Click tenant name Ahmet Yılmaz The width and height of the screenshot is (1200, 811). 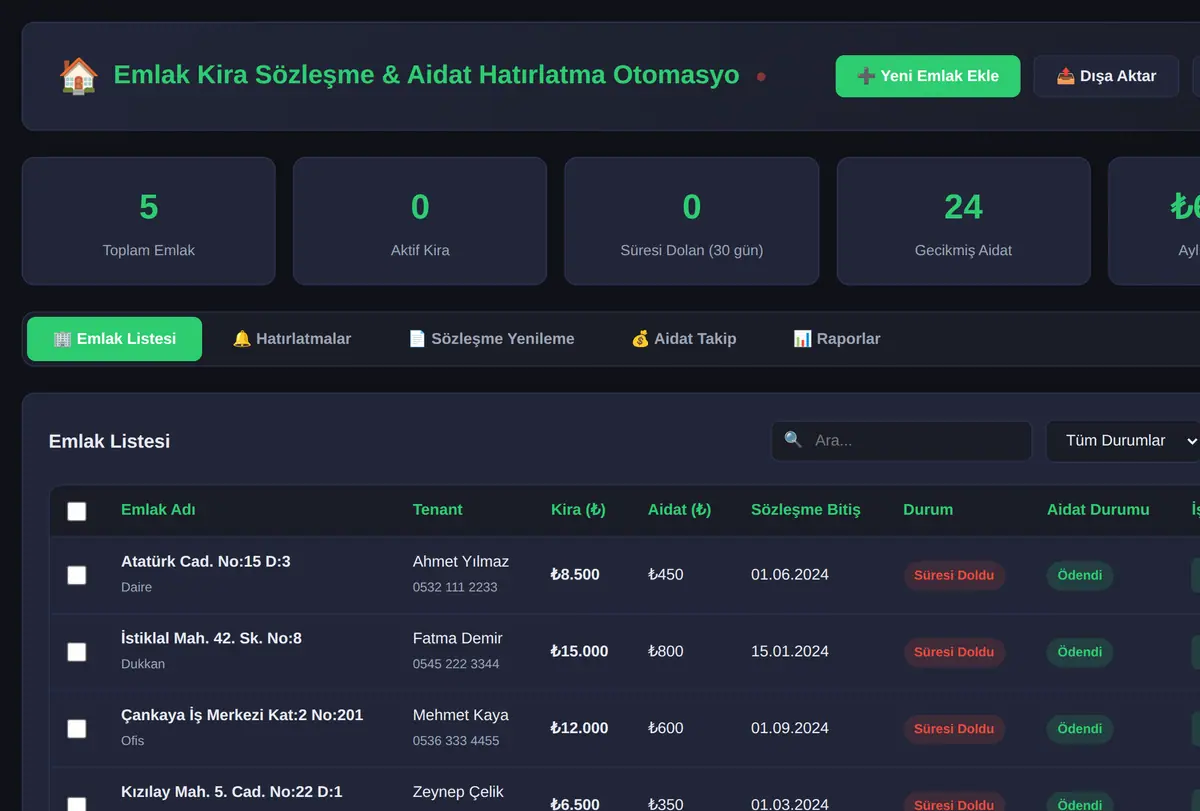tap(461, 562)
